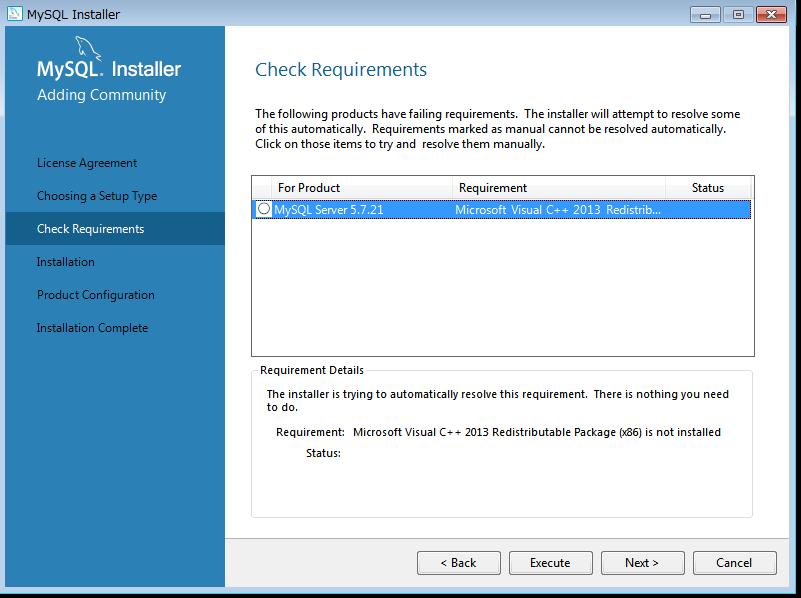Click the For Product column header
This screenshot has height=598, width=801.
[x=362, y=188]
